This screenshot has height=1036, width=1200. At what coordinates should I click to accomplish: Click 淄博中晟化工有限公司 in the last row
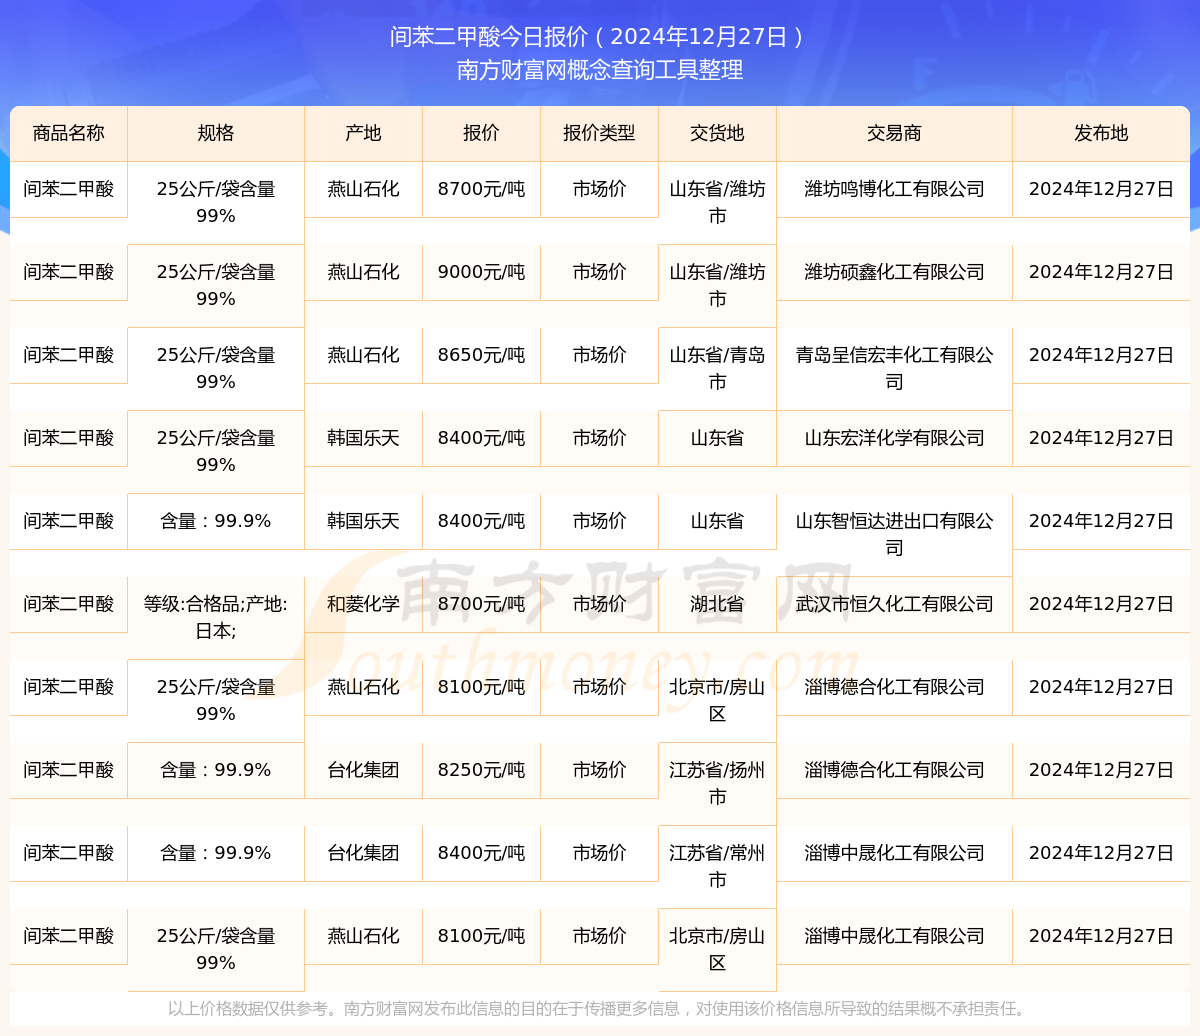click(x=894, y=936)
